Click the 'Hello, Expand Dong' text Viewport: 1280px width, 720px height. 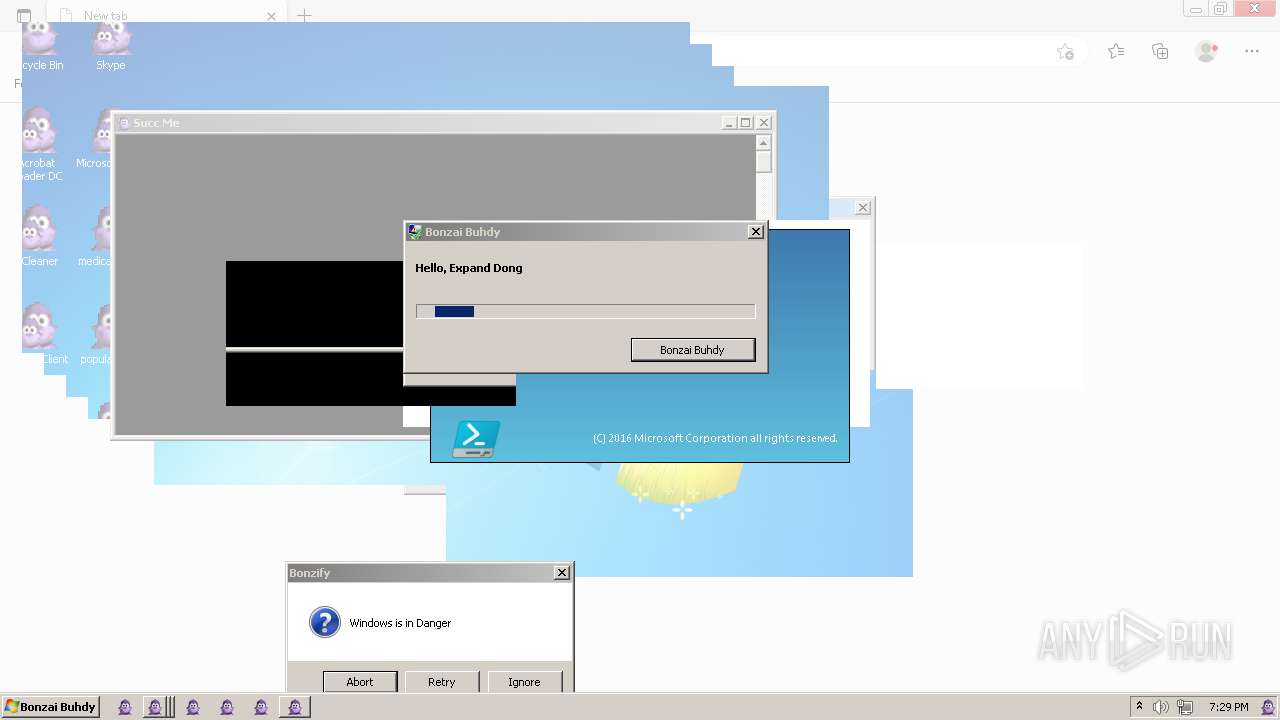[x=469, y=268]
